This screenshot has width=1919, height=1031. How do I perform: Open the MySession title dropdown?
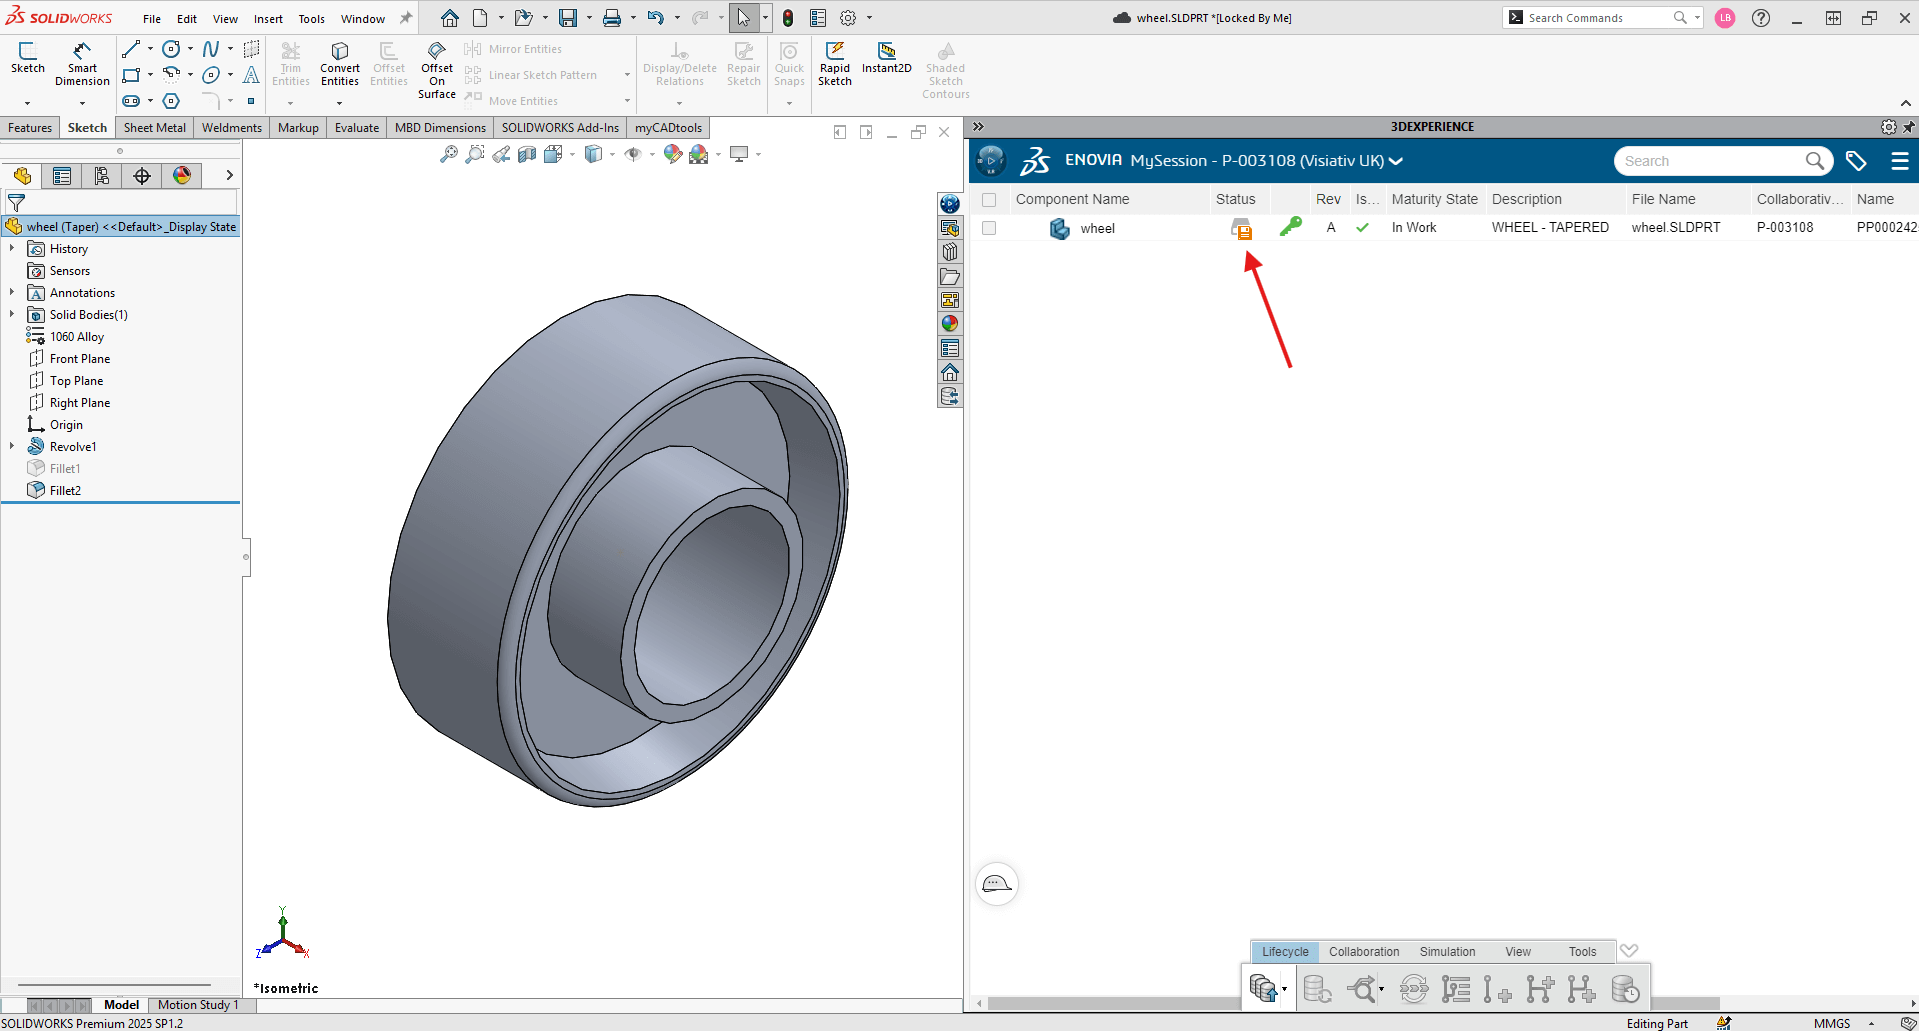(x=1396, y=160)
